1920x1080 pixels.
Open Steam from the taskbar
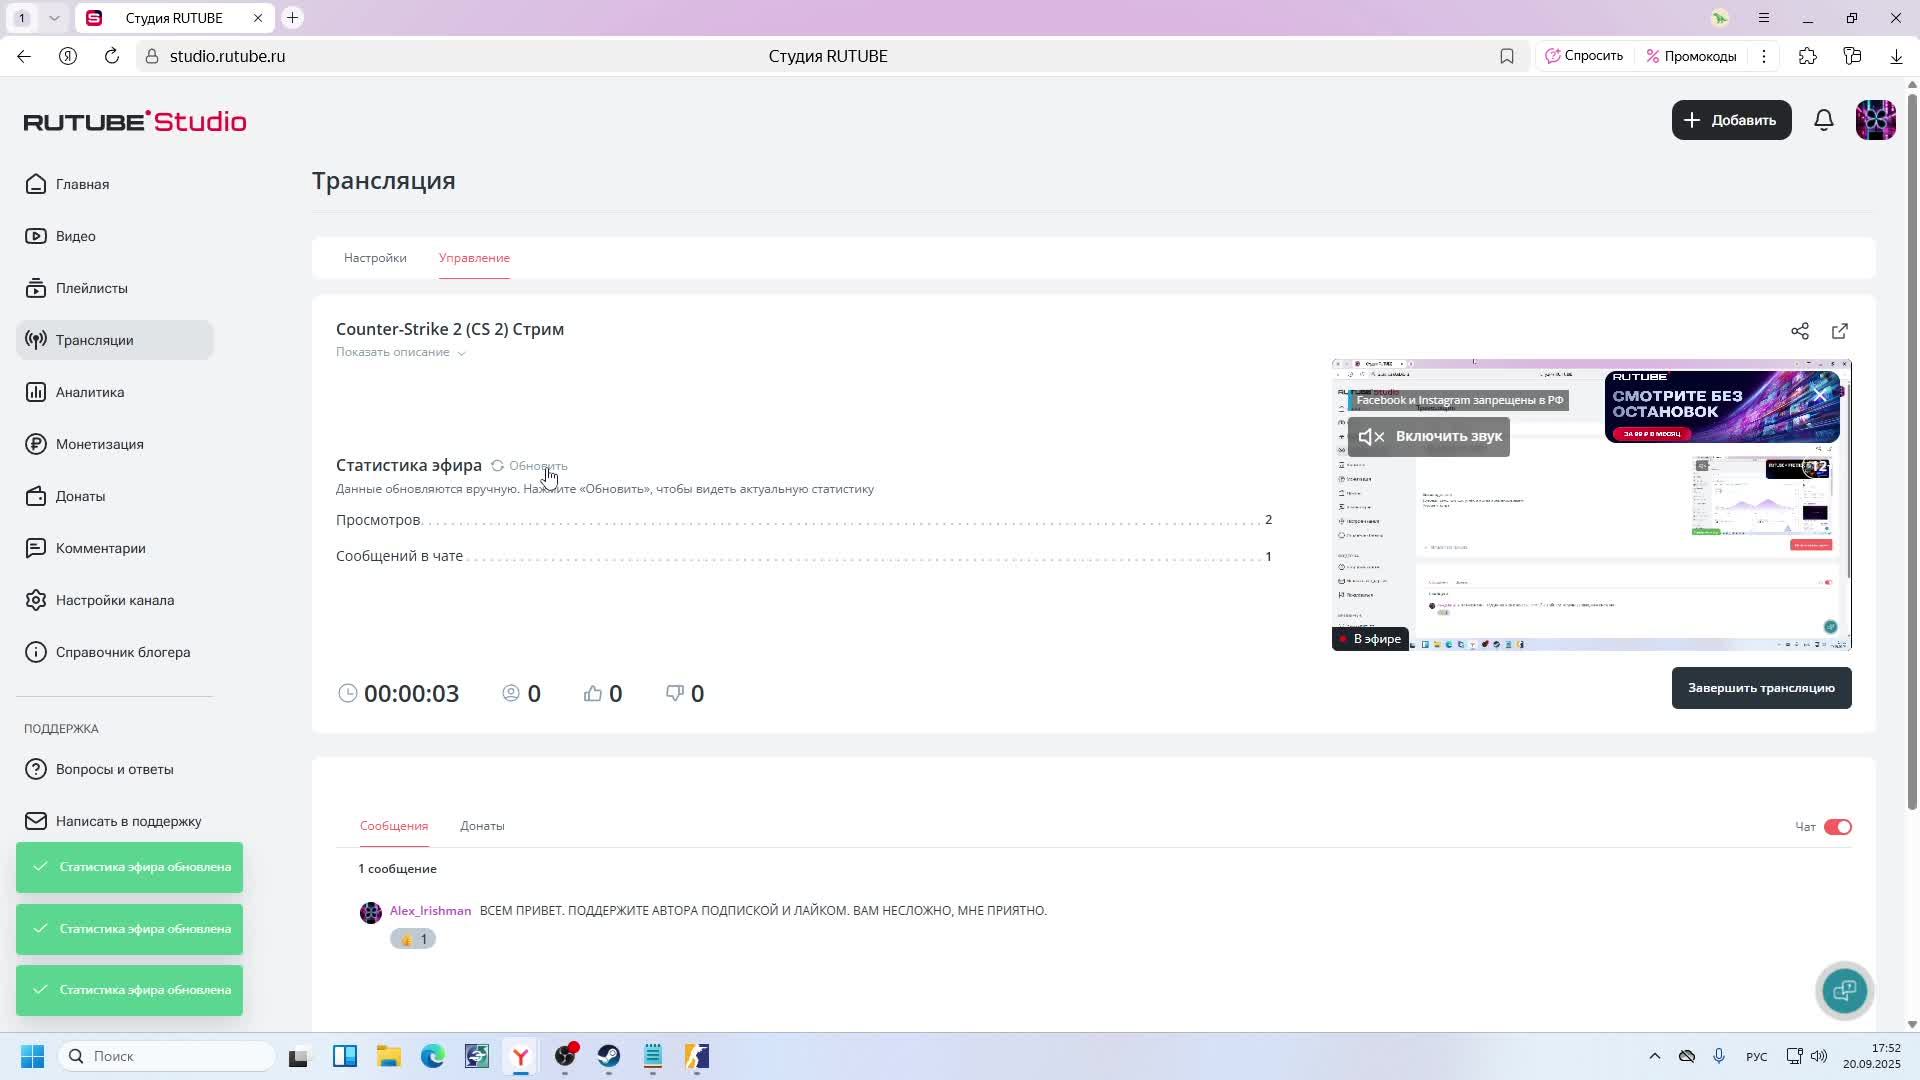click(609, 1056)
